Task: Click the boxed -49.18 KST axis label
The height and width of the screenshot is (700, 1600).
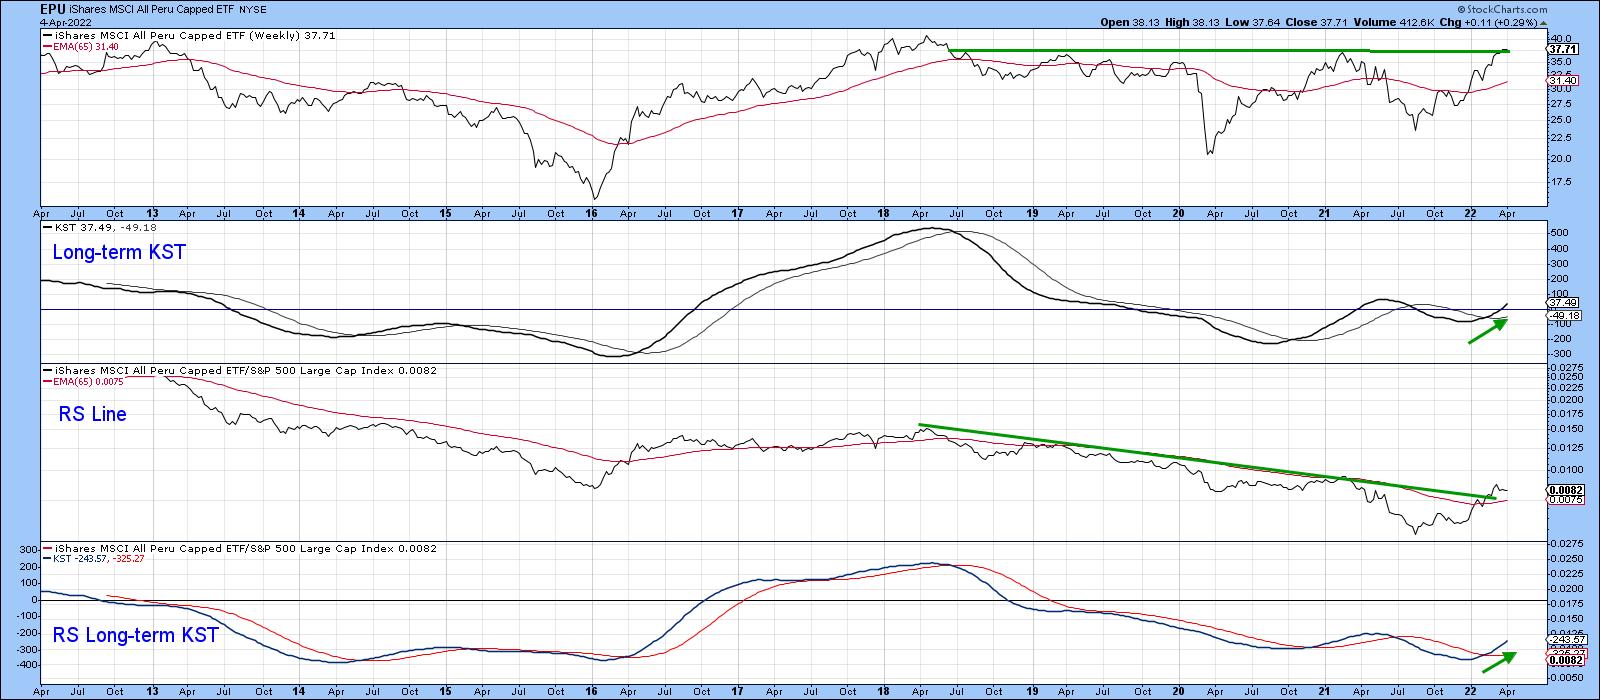Action: 1562,316
